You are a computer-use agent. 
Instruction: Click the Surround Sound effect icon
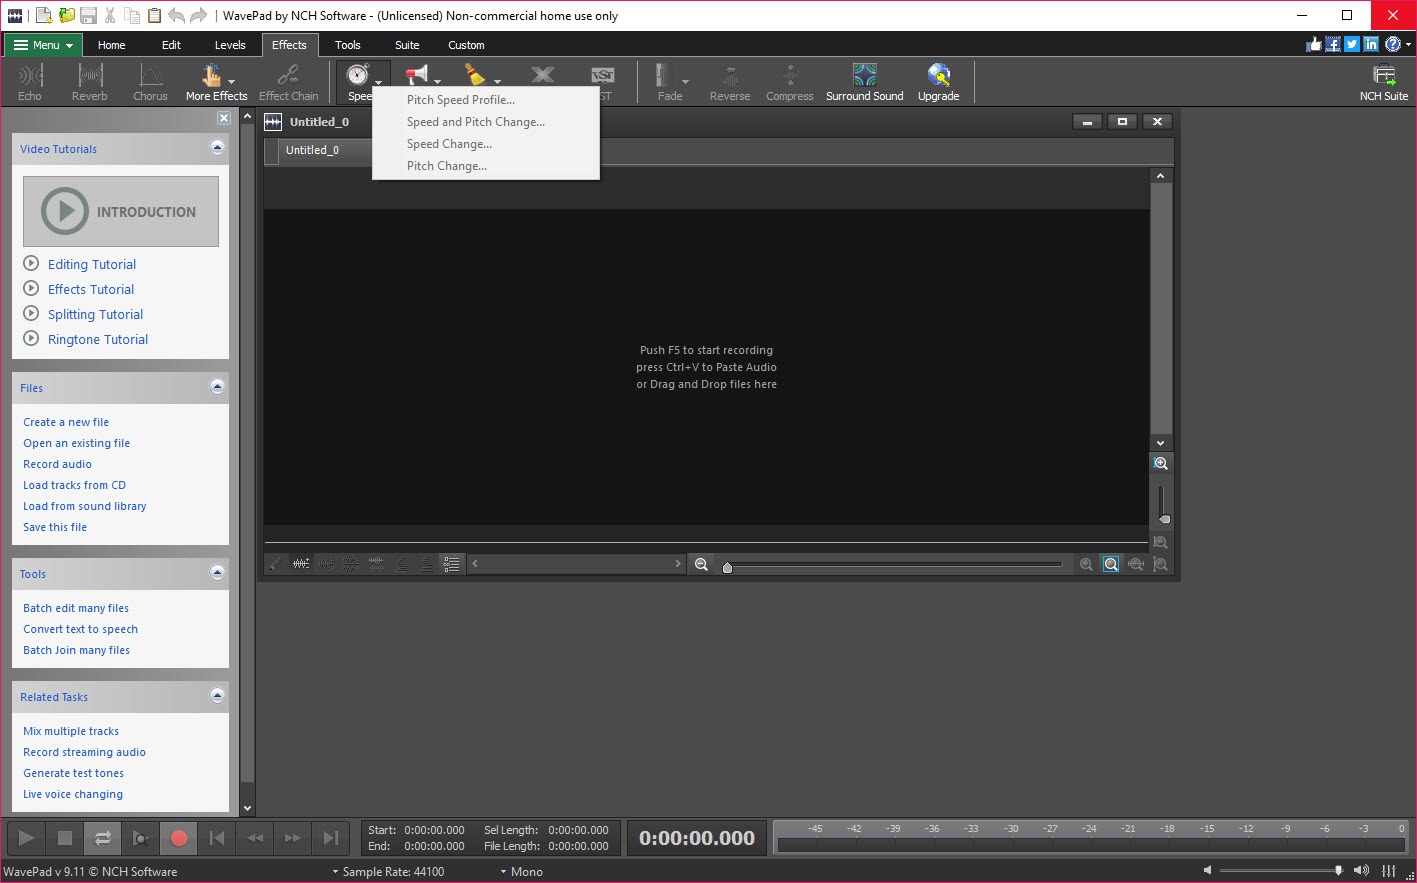coord(864,82)
